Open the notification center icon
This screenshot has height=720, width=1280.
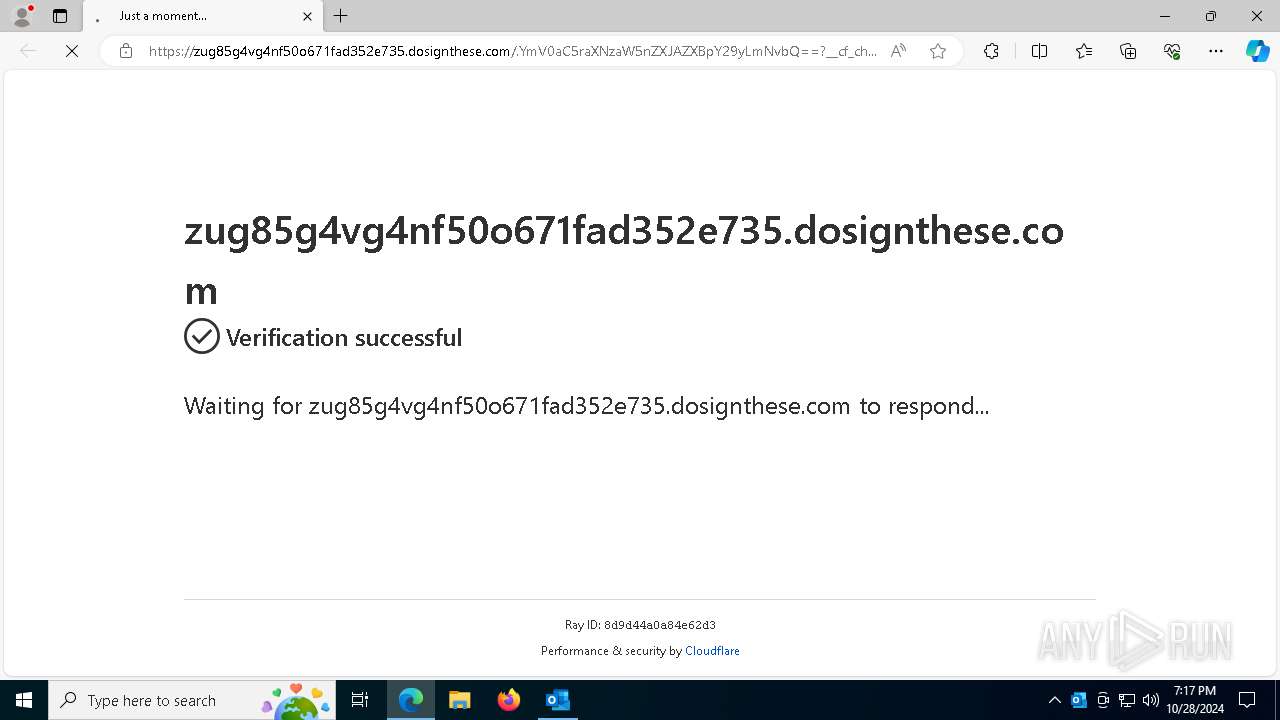tap(1247, 700)
